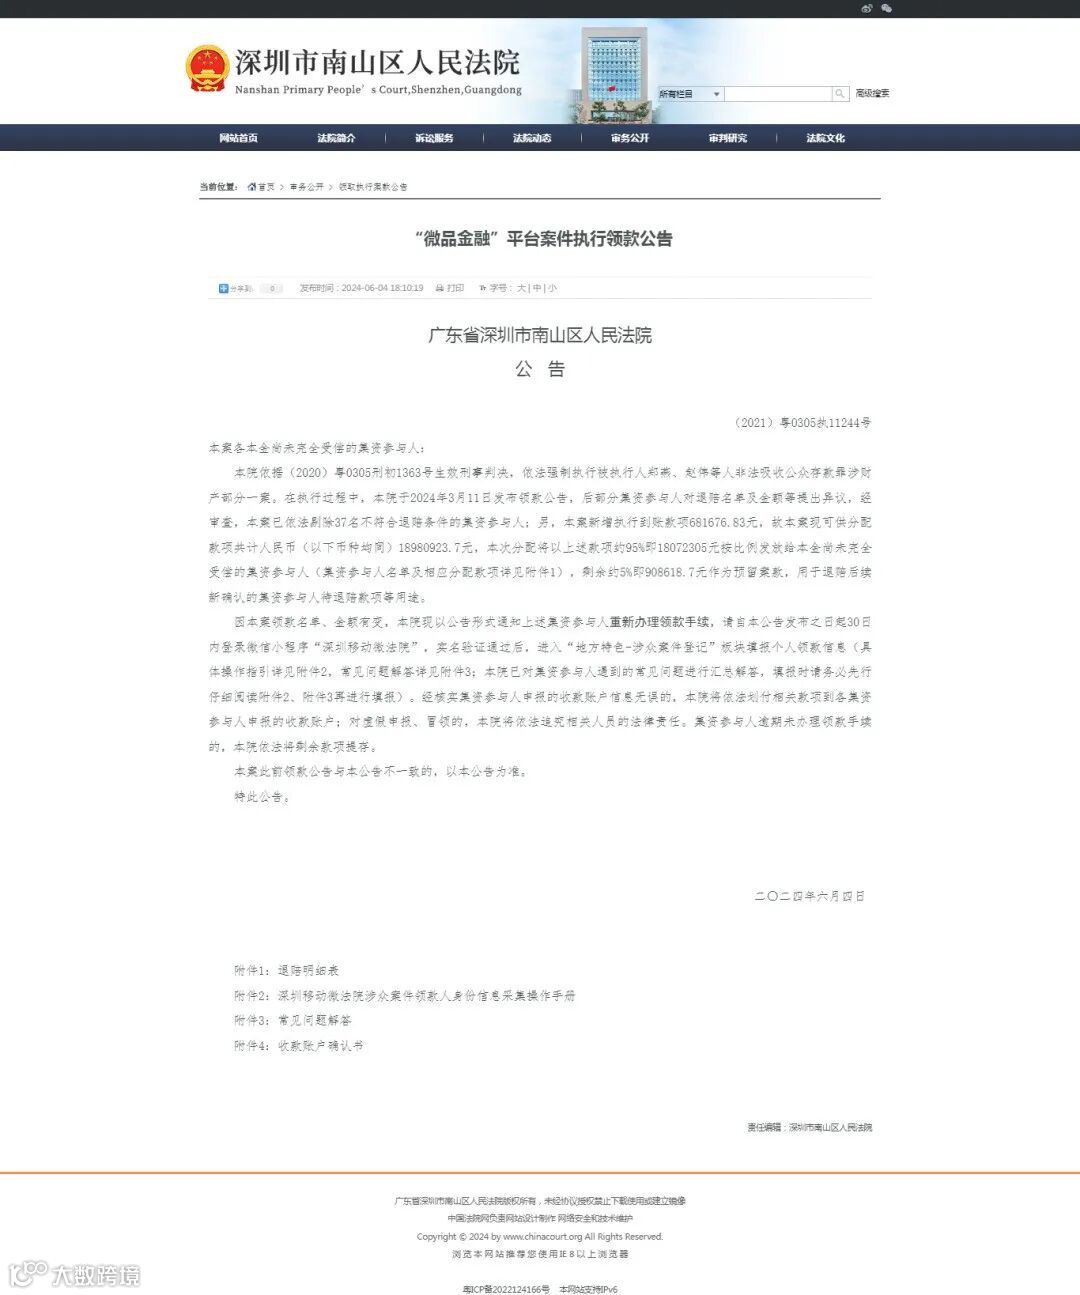
Task: Click the WeChat icon in the top bar
Action: point(885,8)
